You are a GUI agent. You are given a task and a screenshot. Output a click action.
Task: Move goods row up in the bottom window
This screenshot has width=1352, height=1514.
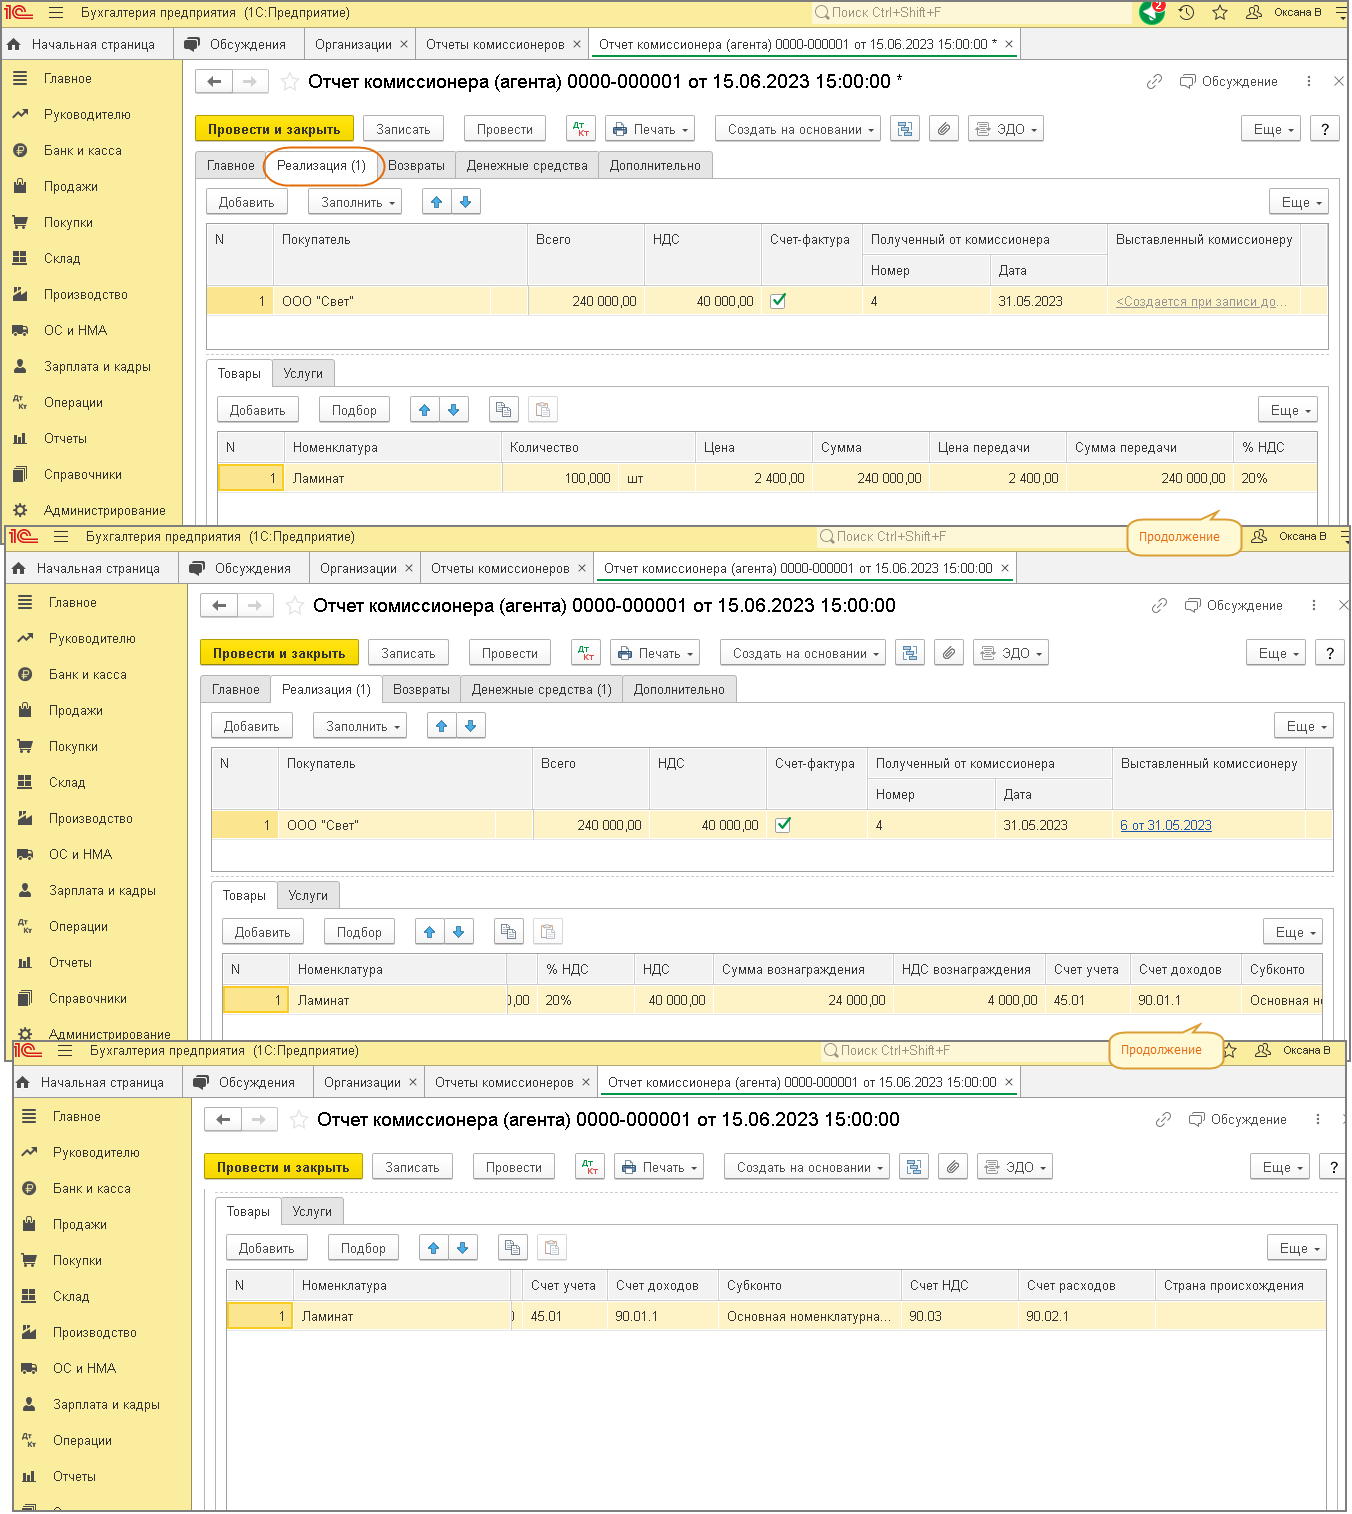tap(433, 1248)
